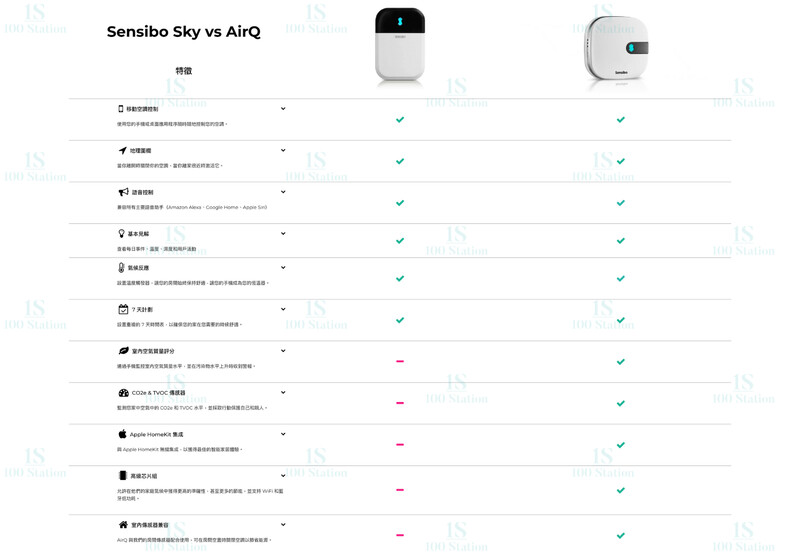This screenshot has height=555, width=800.
Task: Click Sky checkmark for mobile AC control
Action: pyautogui.click(x=400, y=120)
